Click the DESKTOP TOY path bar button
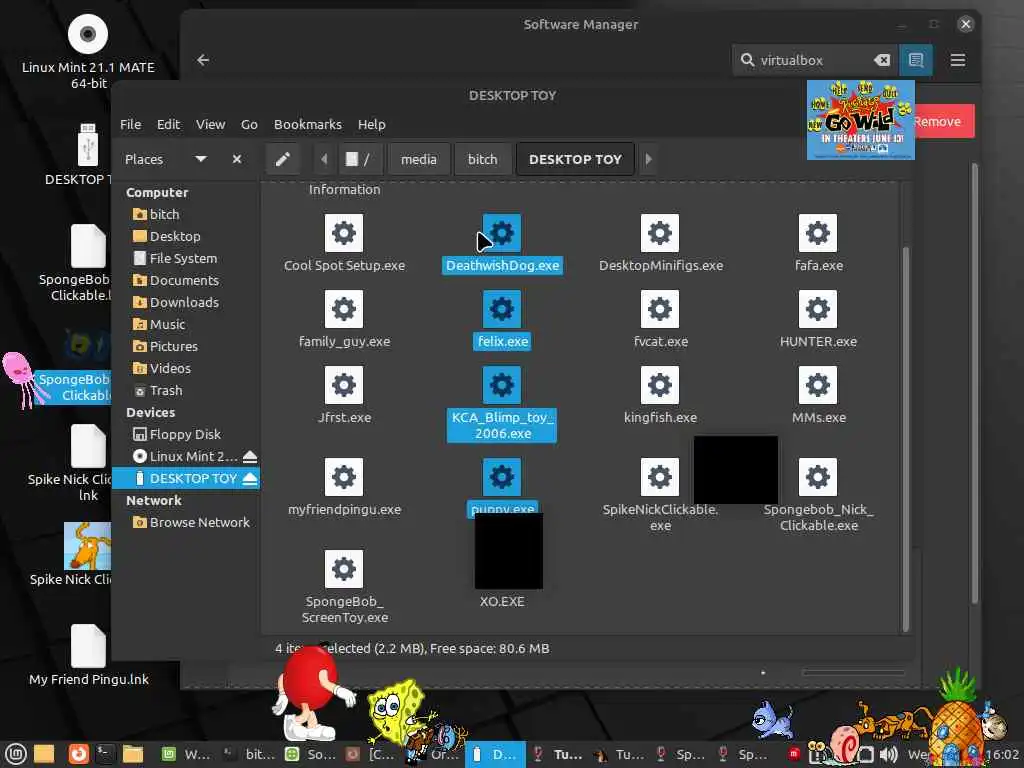The image size is (1024, 768). click(575, 159)
